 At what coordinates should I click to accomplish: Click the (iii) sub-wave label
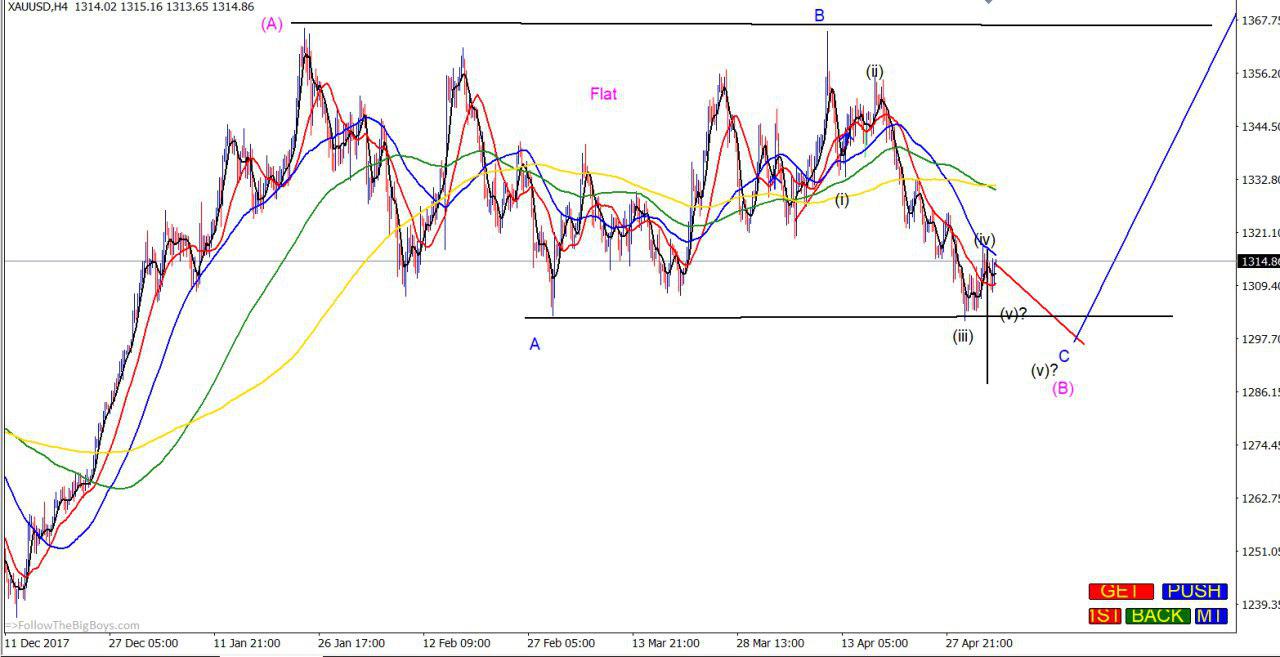tap(962, 336)
